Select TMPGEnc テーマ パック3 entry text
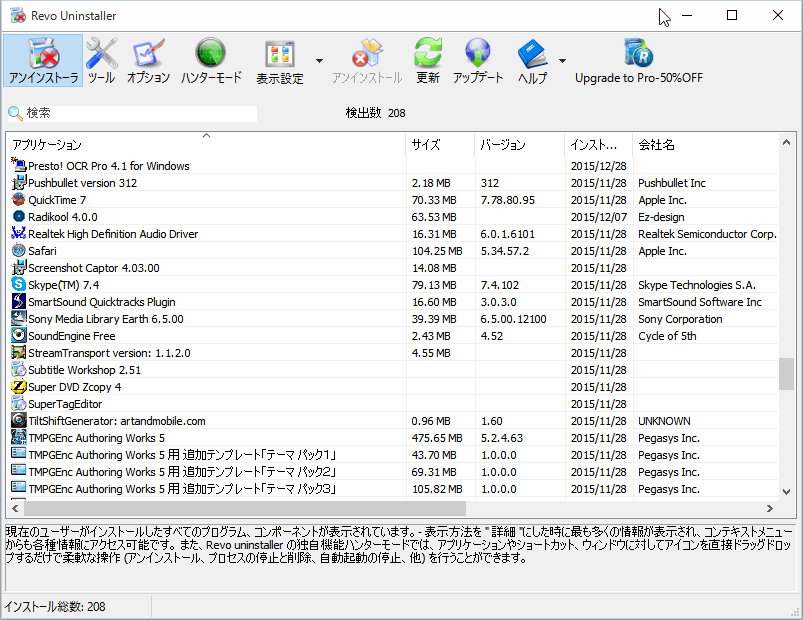Screen dimensions: 803x620 182,489
